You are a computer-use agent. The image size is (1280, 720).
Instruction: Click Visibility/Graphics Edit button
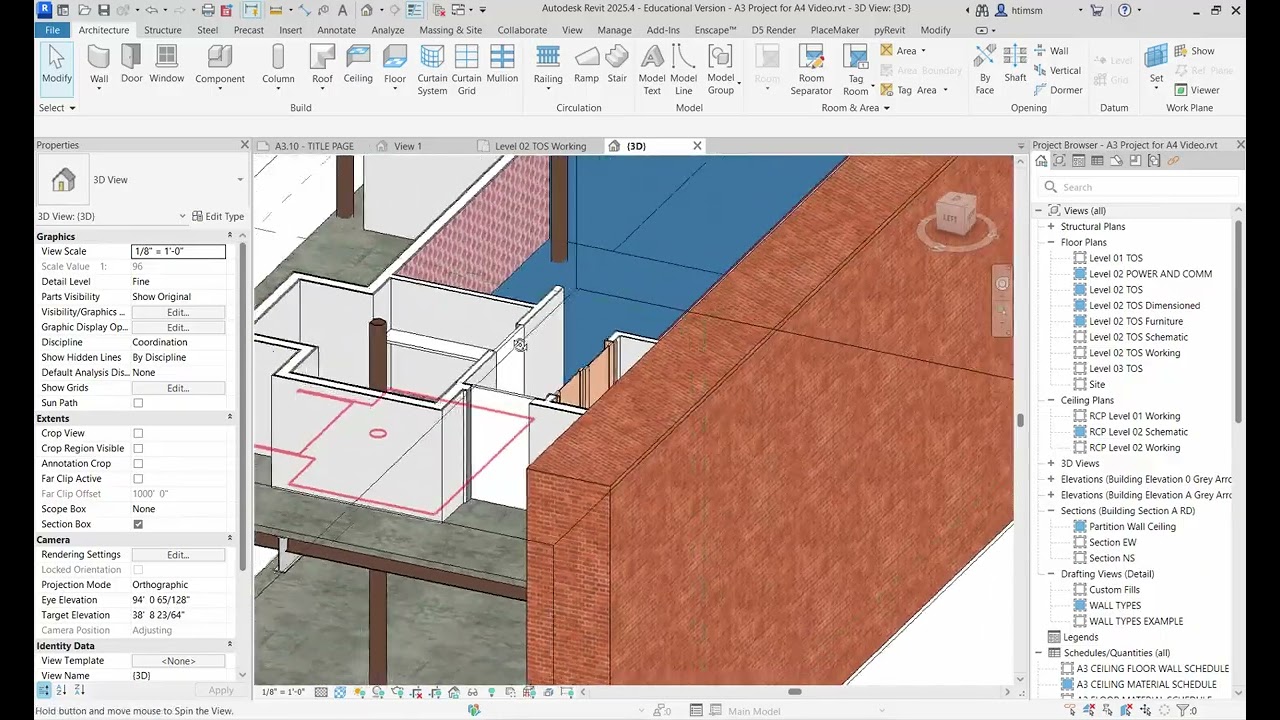178,312
